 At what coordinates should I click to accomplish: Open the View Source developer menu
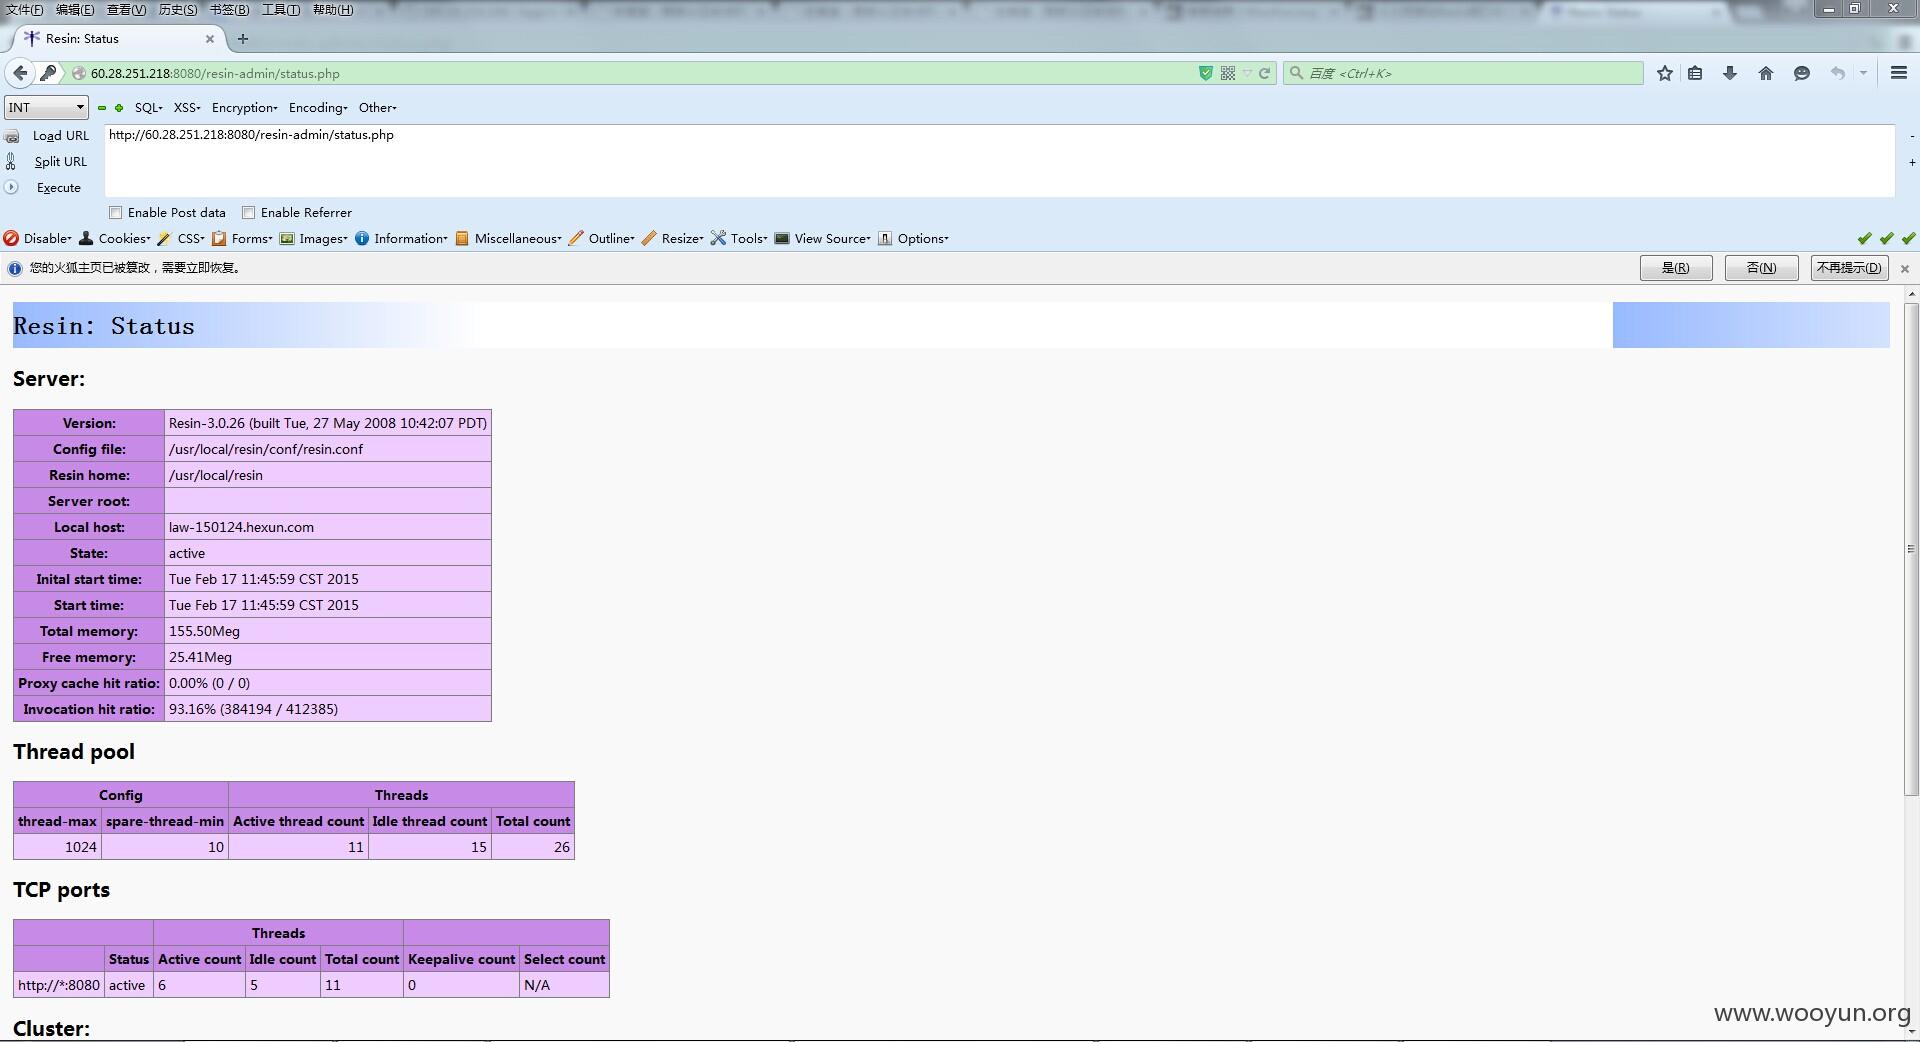[823, 238]
